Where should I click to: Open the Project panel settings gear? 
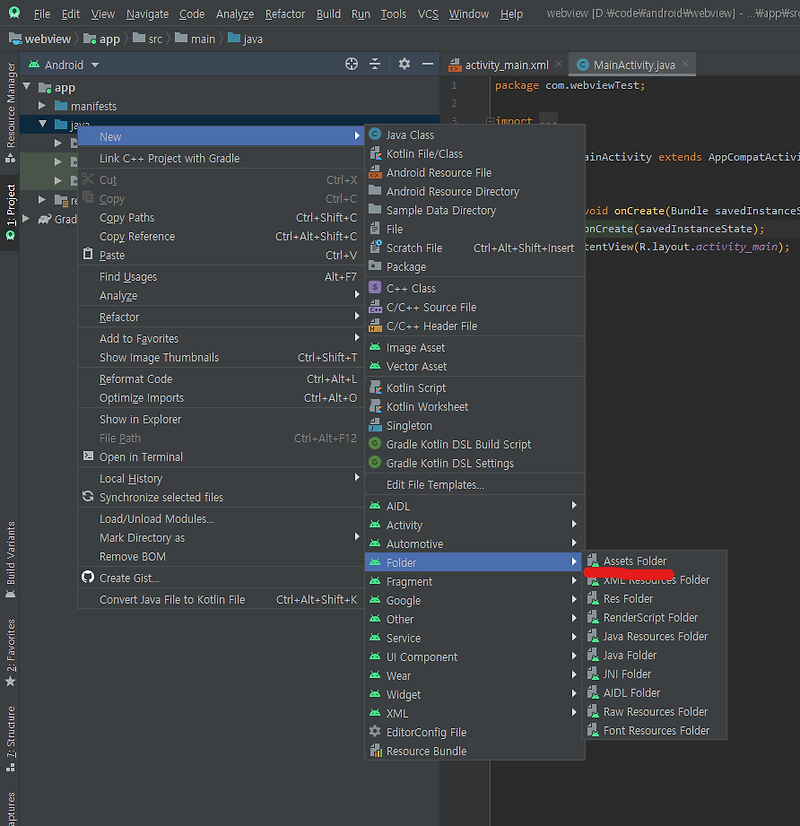click(404, 63)
